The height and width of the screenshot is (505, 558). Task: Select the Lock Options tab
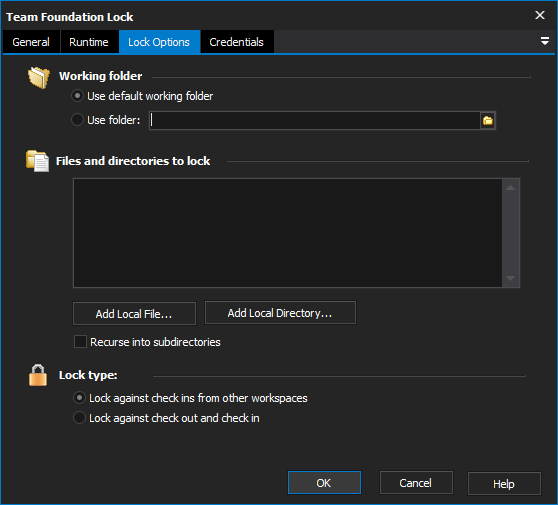click(159, 42)
